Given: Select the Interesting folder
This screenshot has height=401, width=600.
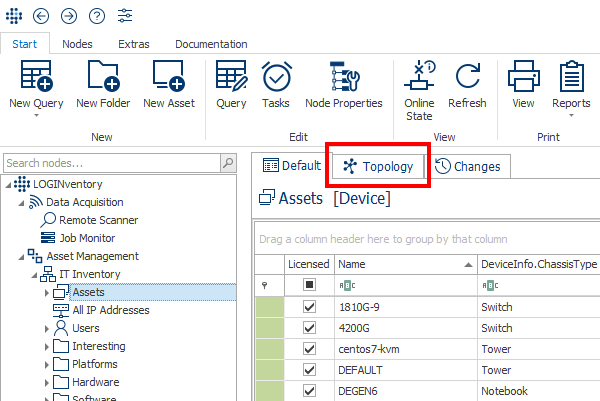Looking at the screenshot, I should tap(99, 346).
